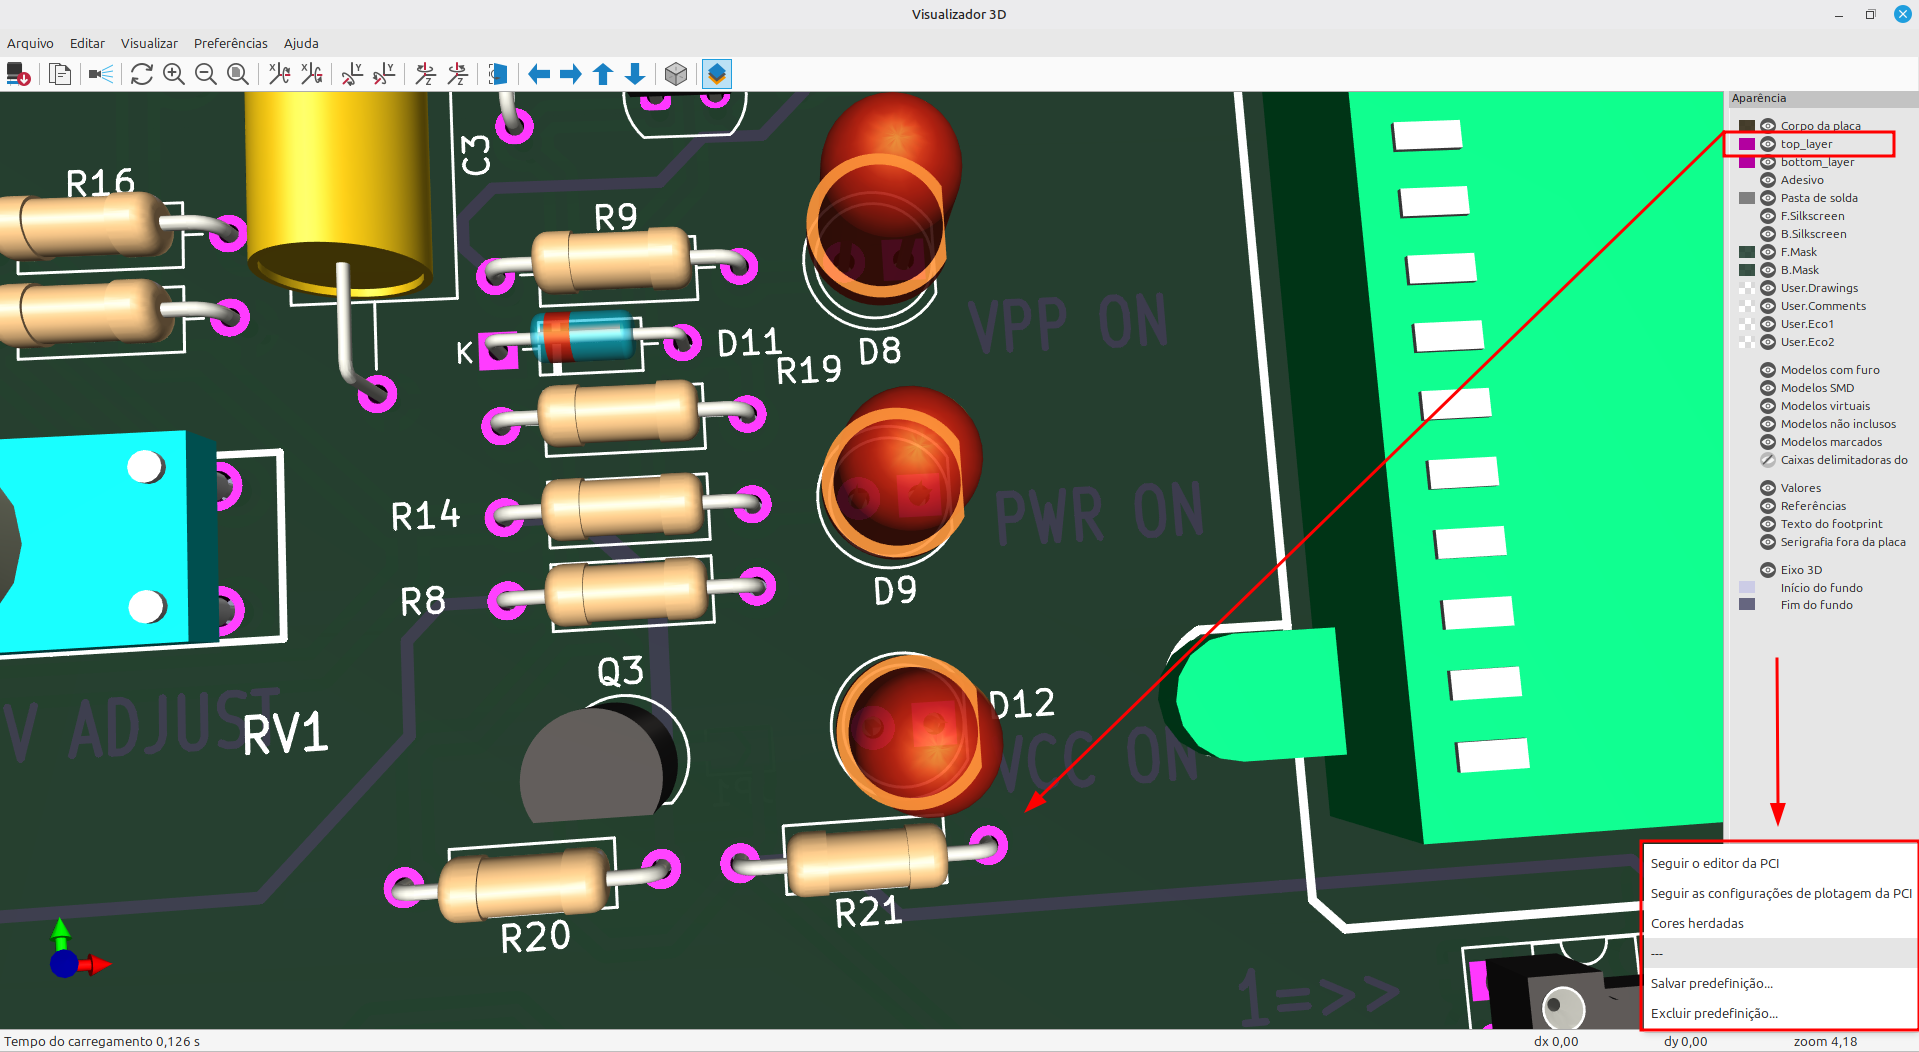Open the Visualizar menu
This screenshot has width=1919, height=1052.
pyautogui.click(x=149, y=43)
